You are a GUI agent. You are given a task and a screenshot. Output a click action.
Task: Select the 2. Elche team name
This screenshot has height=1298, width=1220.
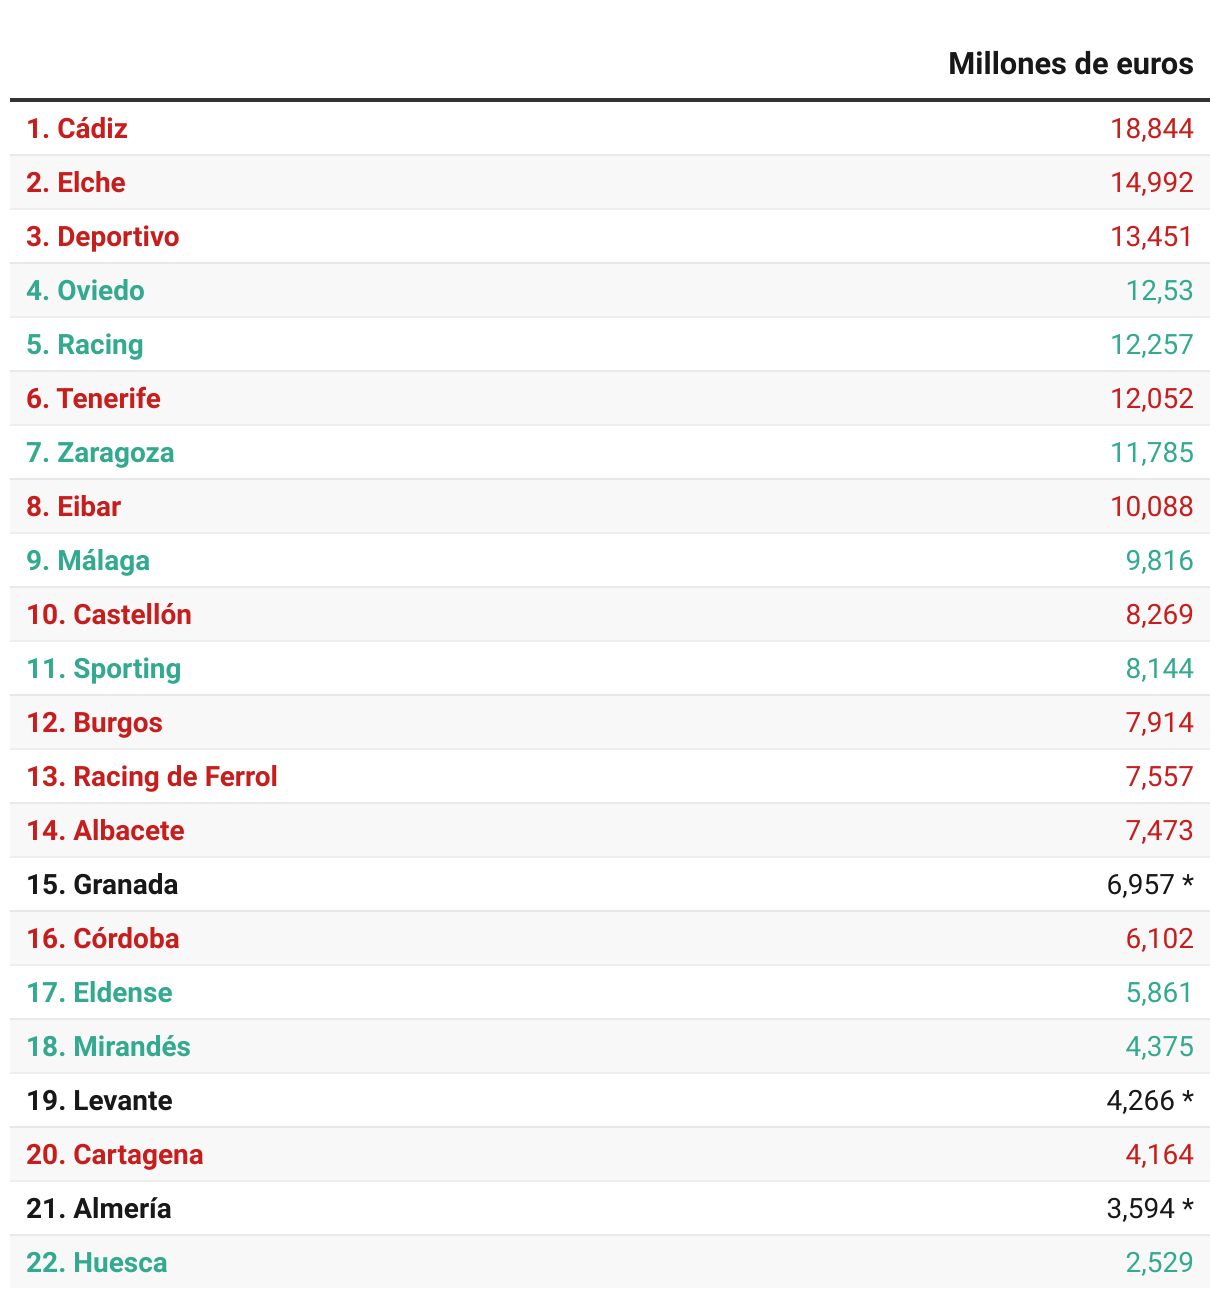pyautogui.click(x=76, y=182)
